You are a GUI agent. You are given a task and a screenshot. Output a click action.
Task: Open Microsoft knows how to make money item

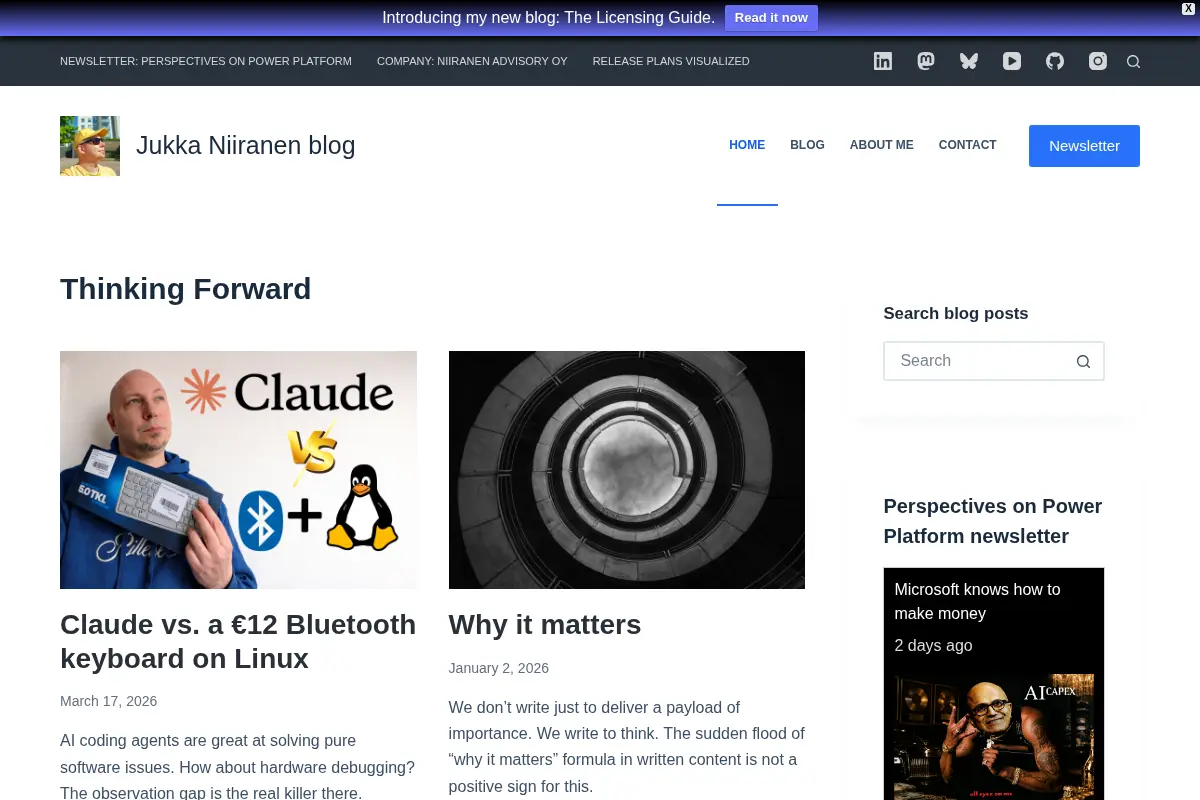click(x=977, y=601)
